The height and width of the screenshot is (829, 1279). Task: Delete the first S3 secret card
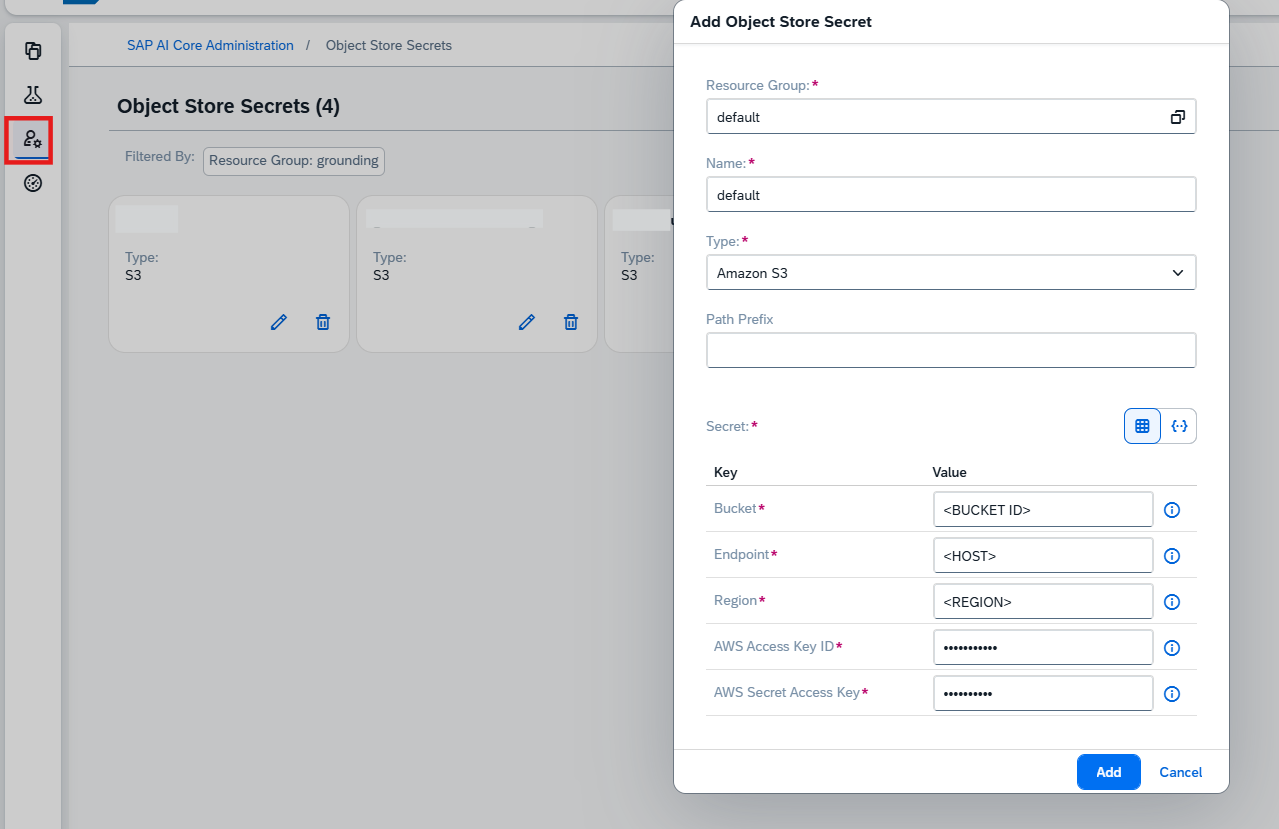[323, 322]
